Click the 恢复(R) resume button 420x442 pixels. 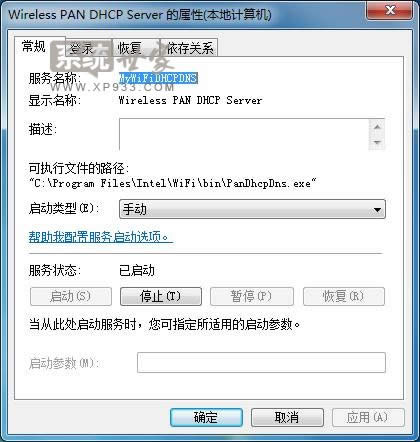344,296
